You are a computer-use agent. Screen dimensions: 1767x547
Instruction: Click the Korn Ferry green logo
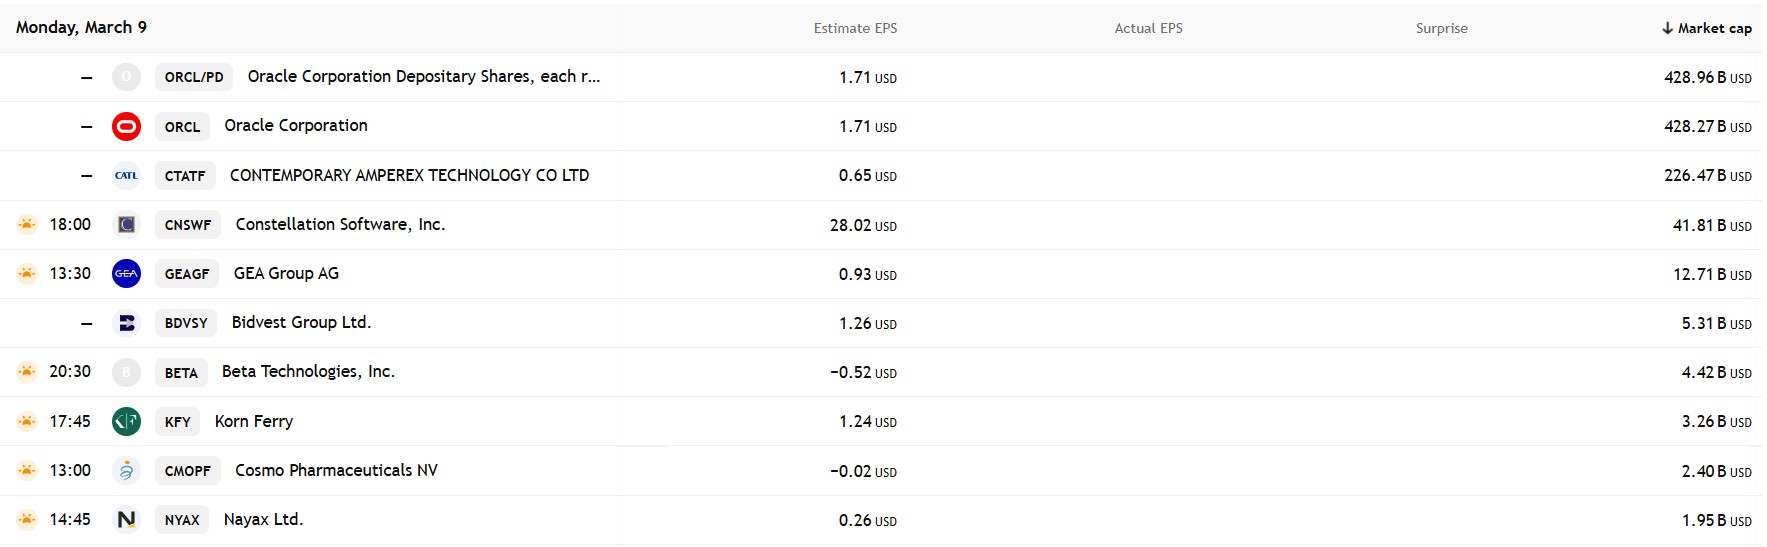[x=126, y=421]
